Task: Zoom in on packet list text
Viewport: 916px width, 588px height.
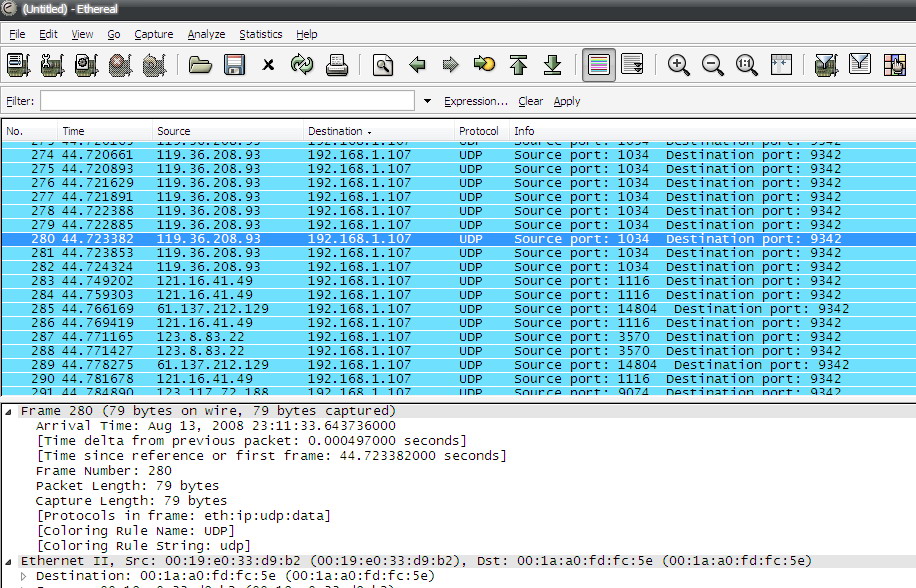Action: click(x=679, y=65)
